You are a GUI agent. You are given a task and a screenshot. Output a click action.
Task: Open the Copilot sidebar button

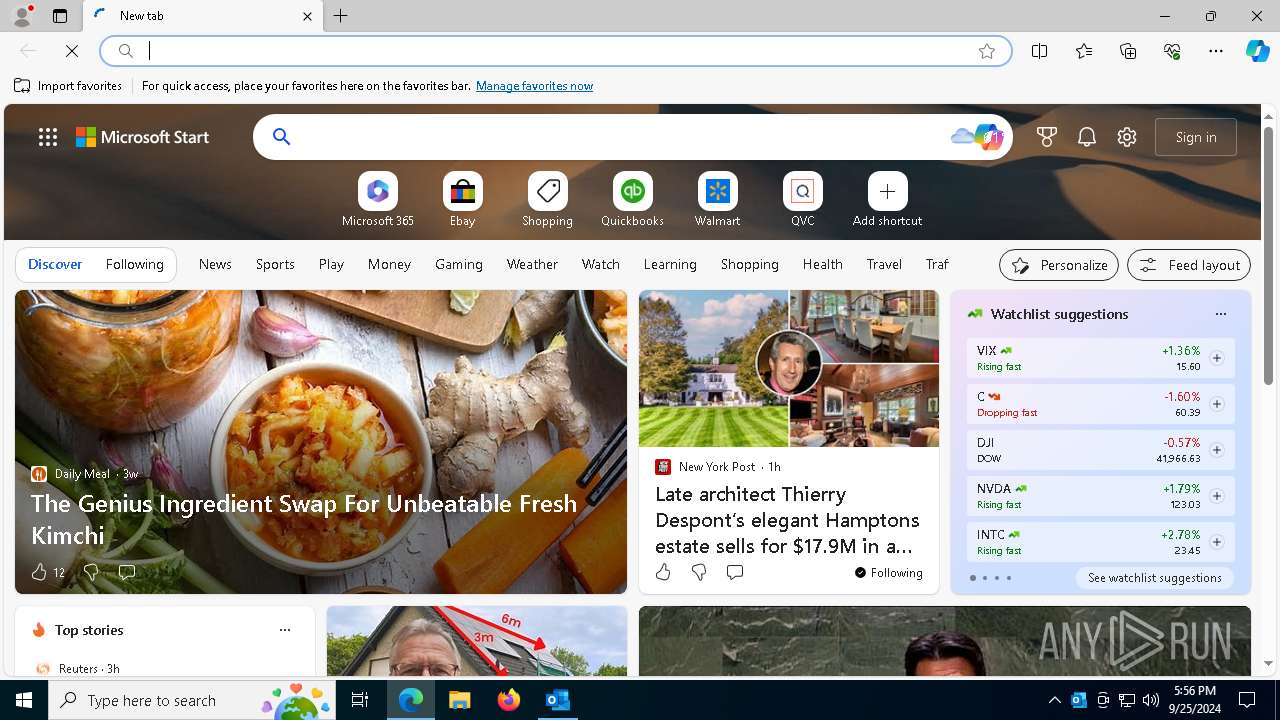[x=1257, y=51]
